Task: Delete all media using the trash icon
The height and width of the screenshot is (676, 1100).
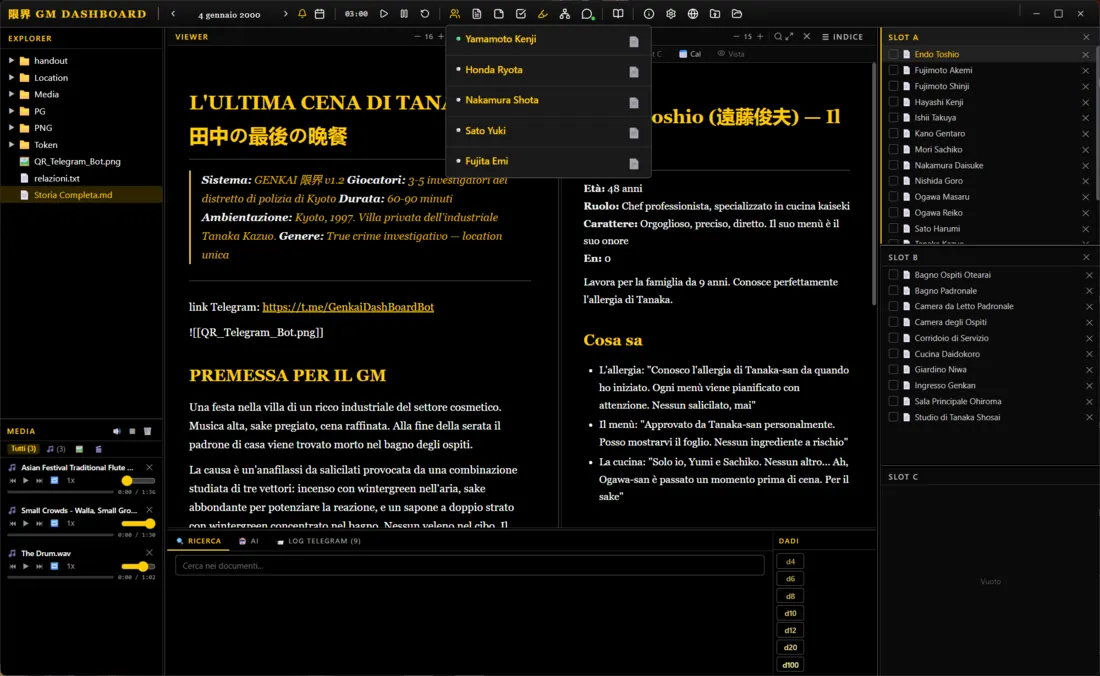Action: click(x=147, y=431)
